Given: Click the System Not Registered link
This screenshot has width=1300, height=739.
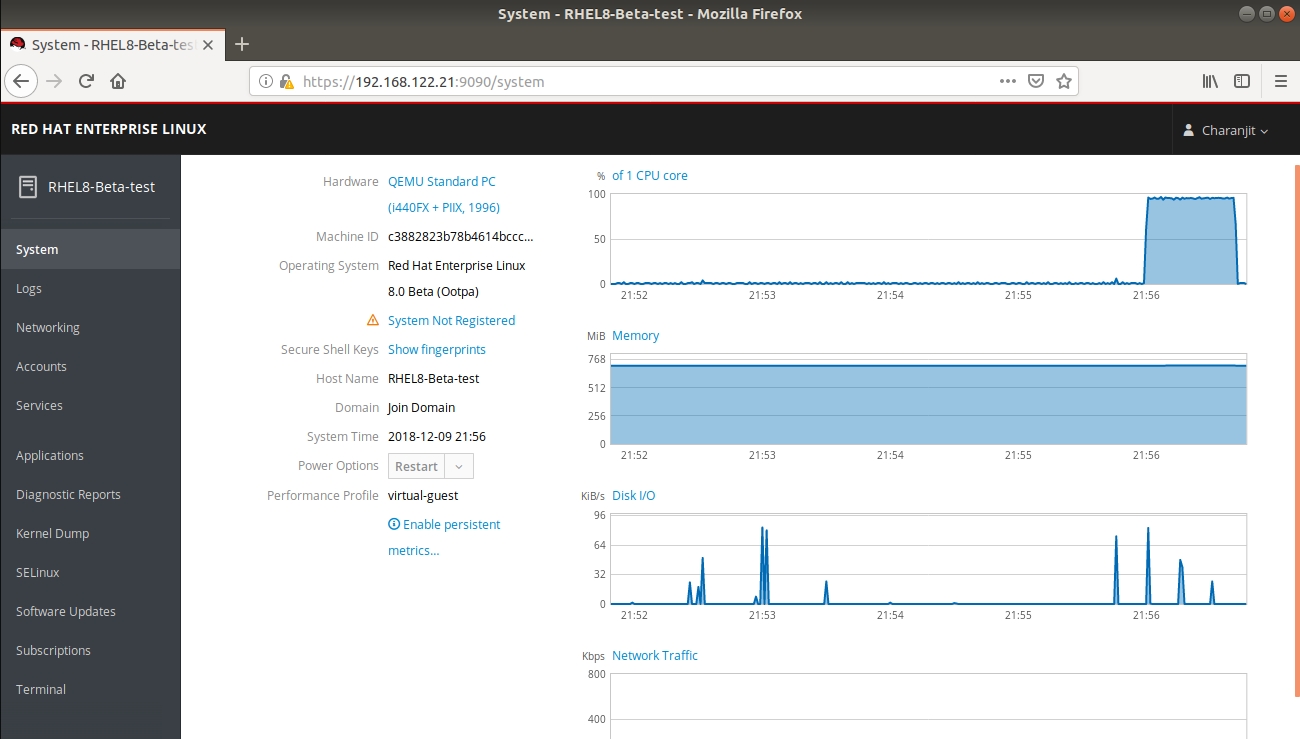Looking at the screenshot, I should click(451, 321).
